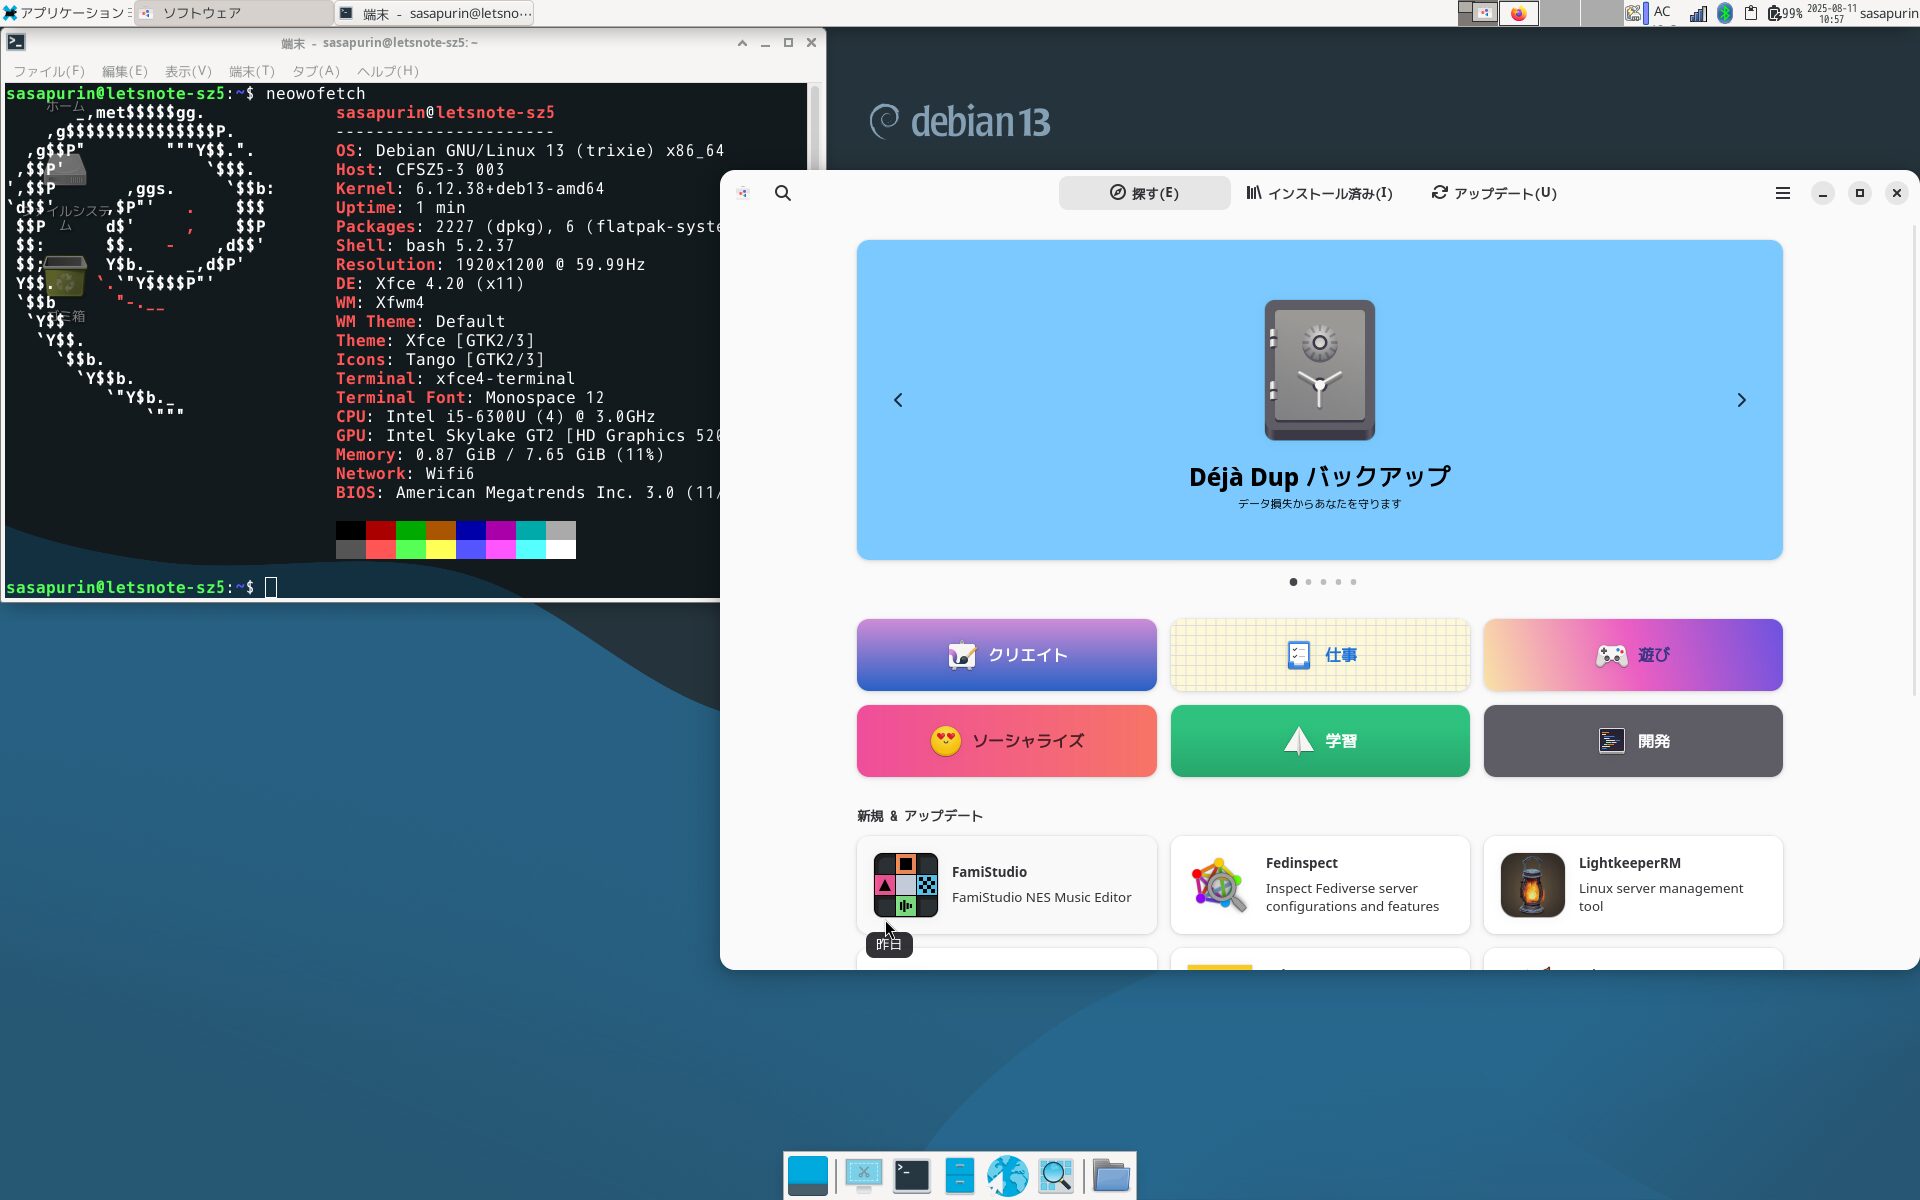Open the LightkeeperRM lantern icon
Image resolution: width=1920 pixels, height=1200 pixels.
coord(1532,885)
